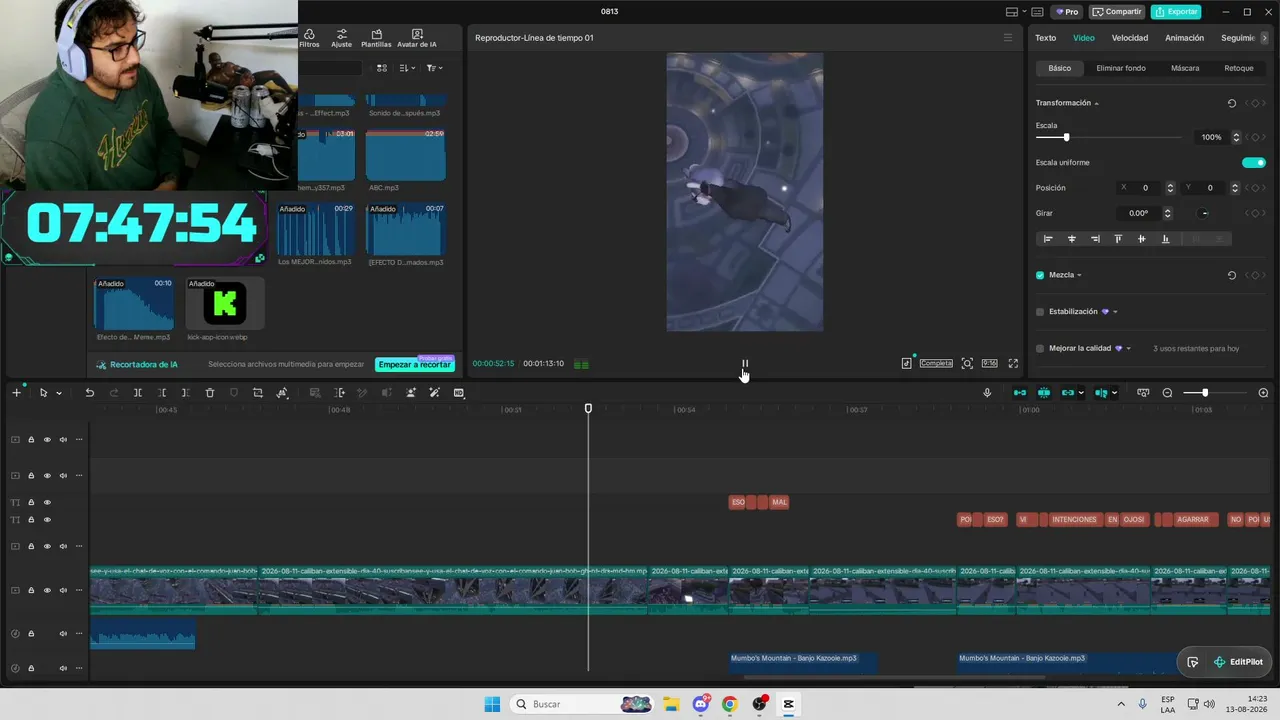Toggle the main track magnet in the timeline

pyautogui.click(x=1020, y=393)
